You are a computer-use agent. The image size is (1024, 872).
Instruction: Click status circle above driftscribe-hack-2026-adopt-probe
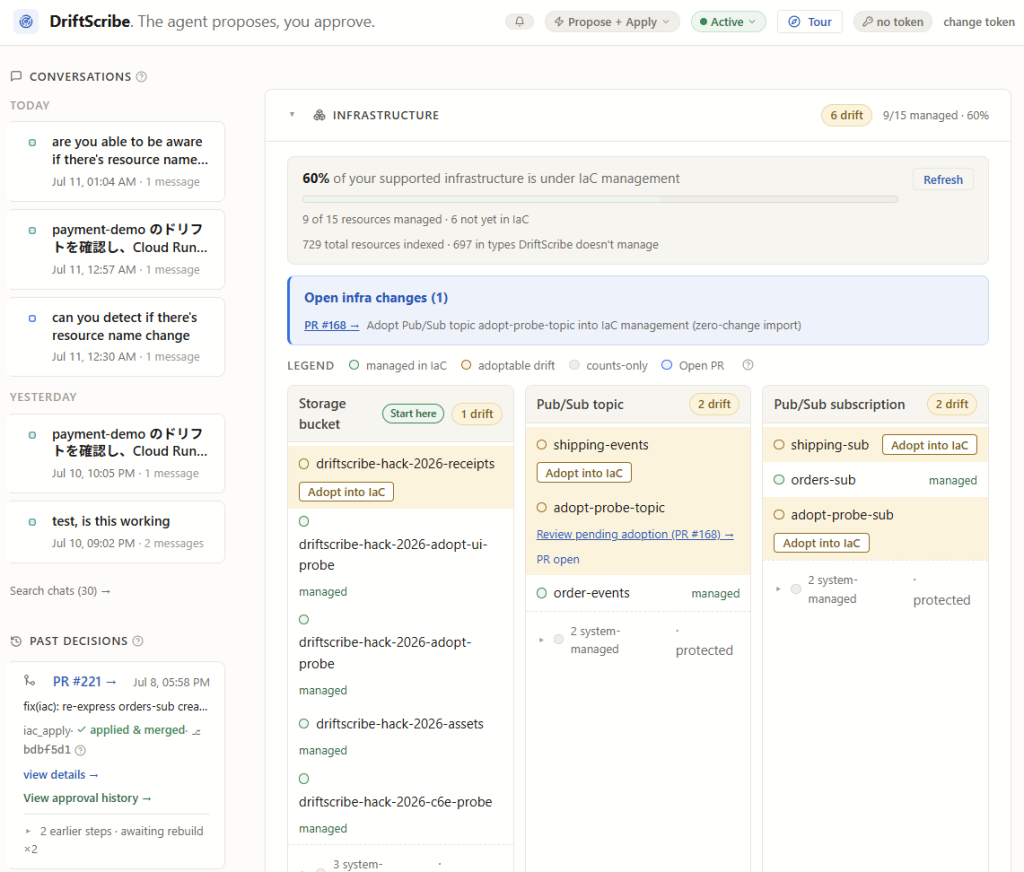(304, 619)
